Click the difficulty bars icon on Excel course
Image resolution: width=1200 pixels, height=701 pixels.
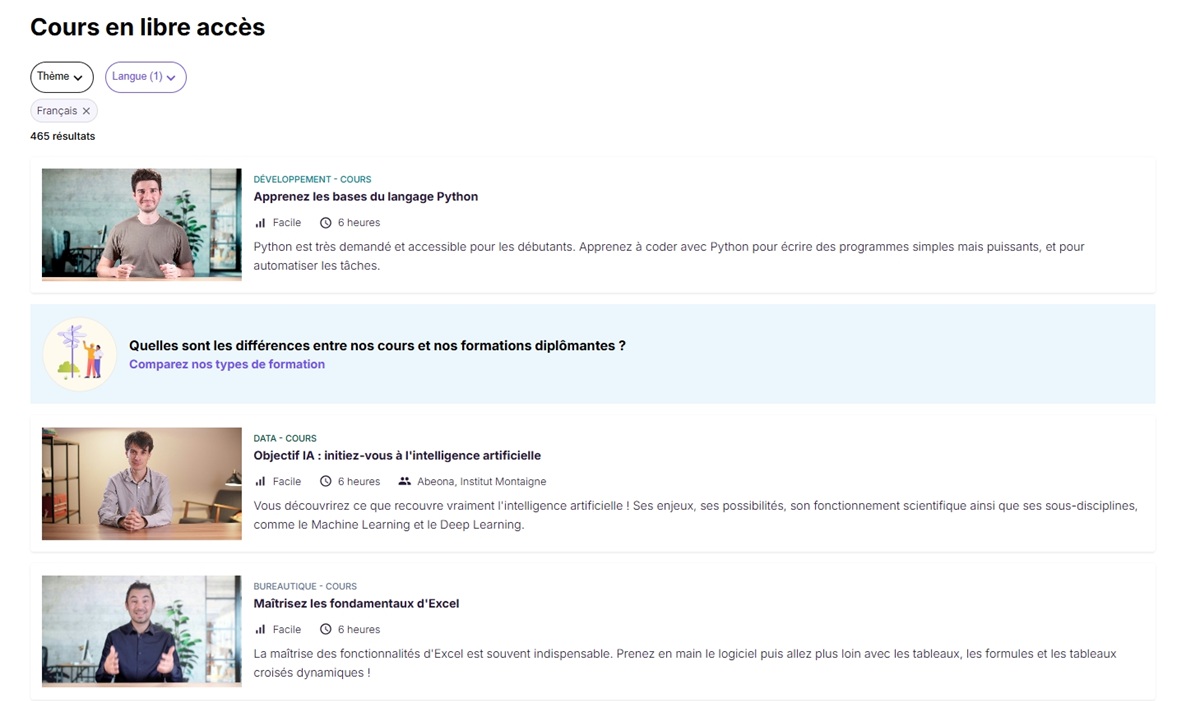260,630
